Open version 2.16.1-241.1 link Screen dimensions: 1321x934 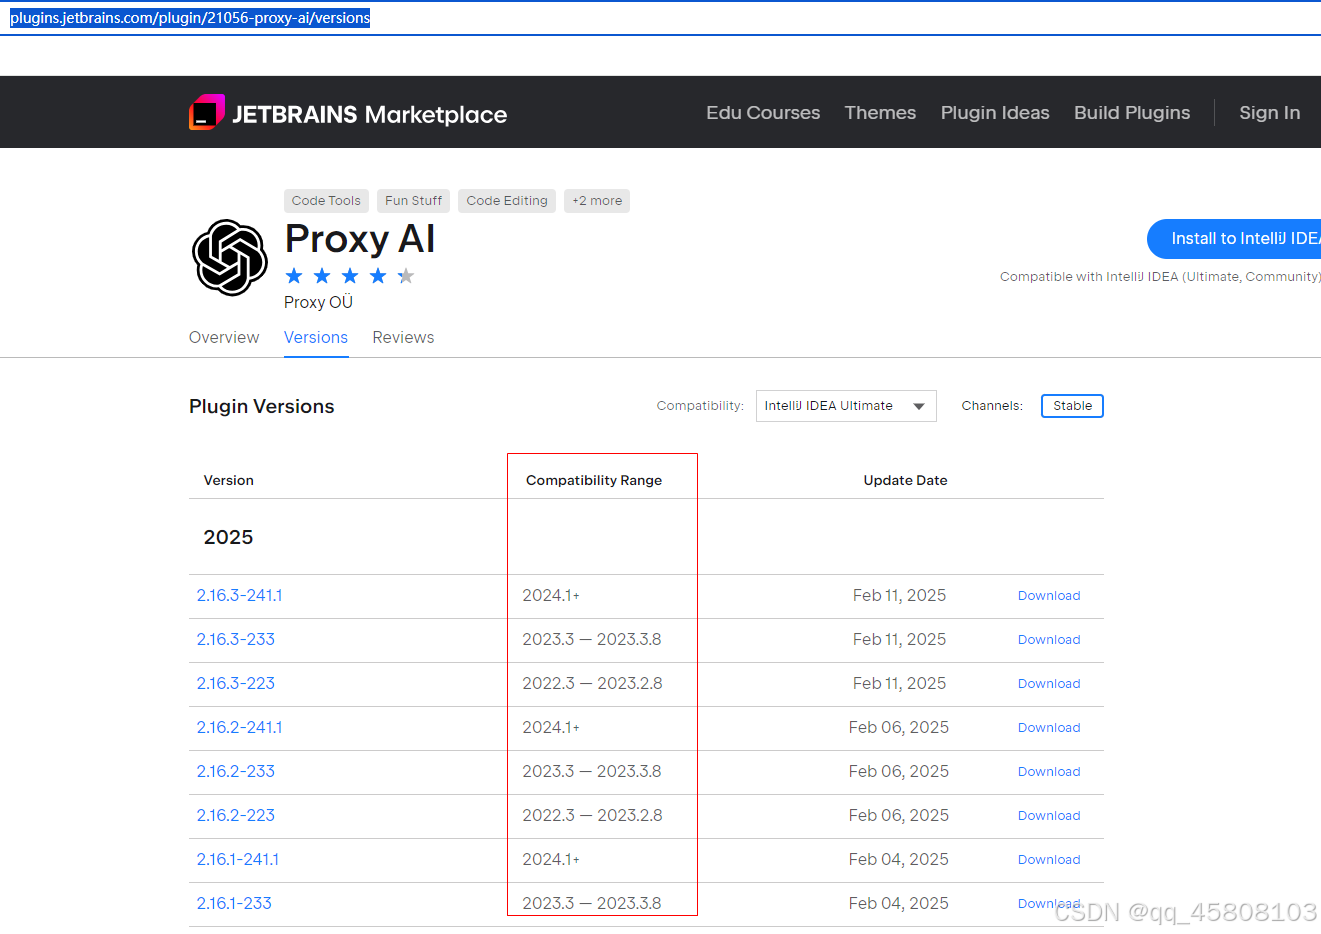tap(238, 860)
